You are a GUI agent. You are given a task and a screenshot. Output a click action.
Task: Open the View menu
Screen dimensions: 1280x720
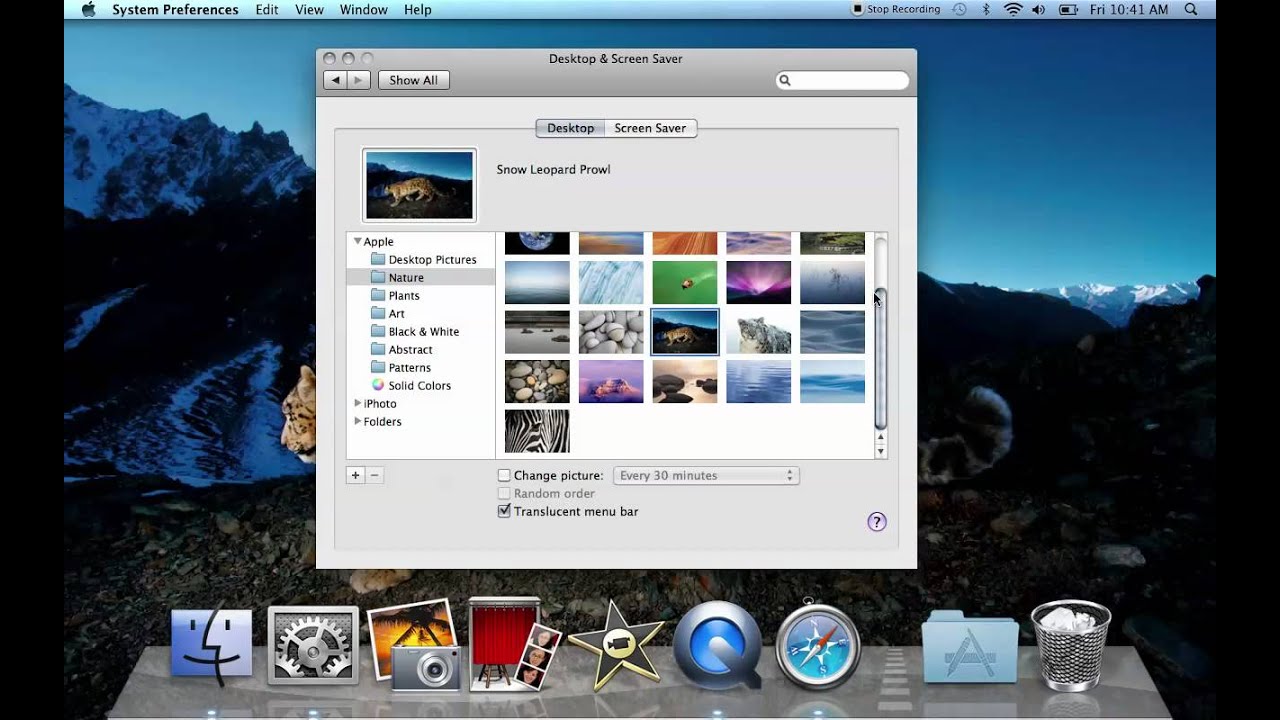click(x=309, y=10)
